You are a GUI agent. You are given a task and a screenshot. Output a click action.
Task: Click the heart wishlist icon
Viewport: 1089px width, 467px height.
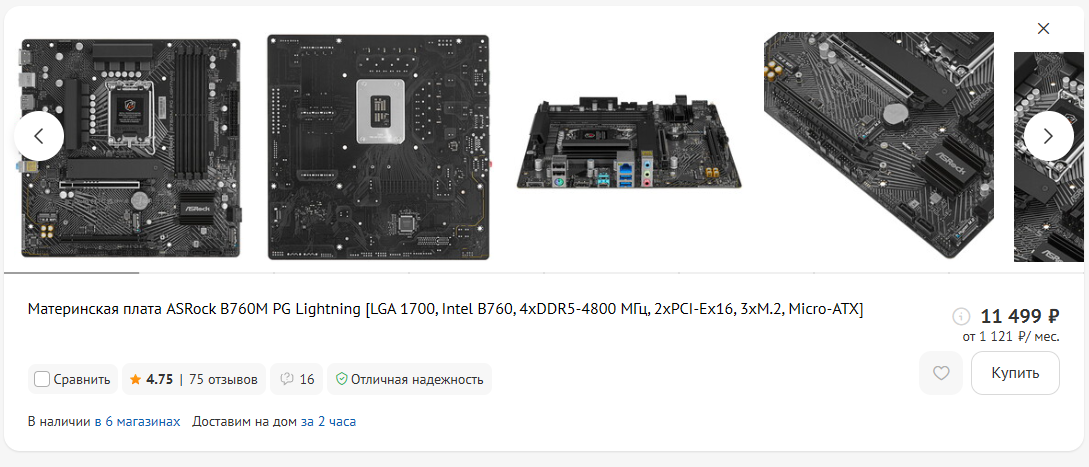click(941, 373)
